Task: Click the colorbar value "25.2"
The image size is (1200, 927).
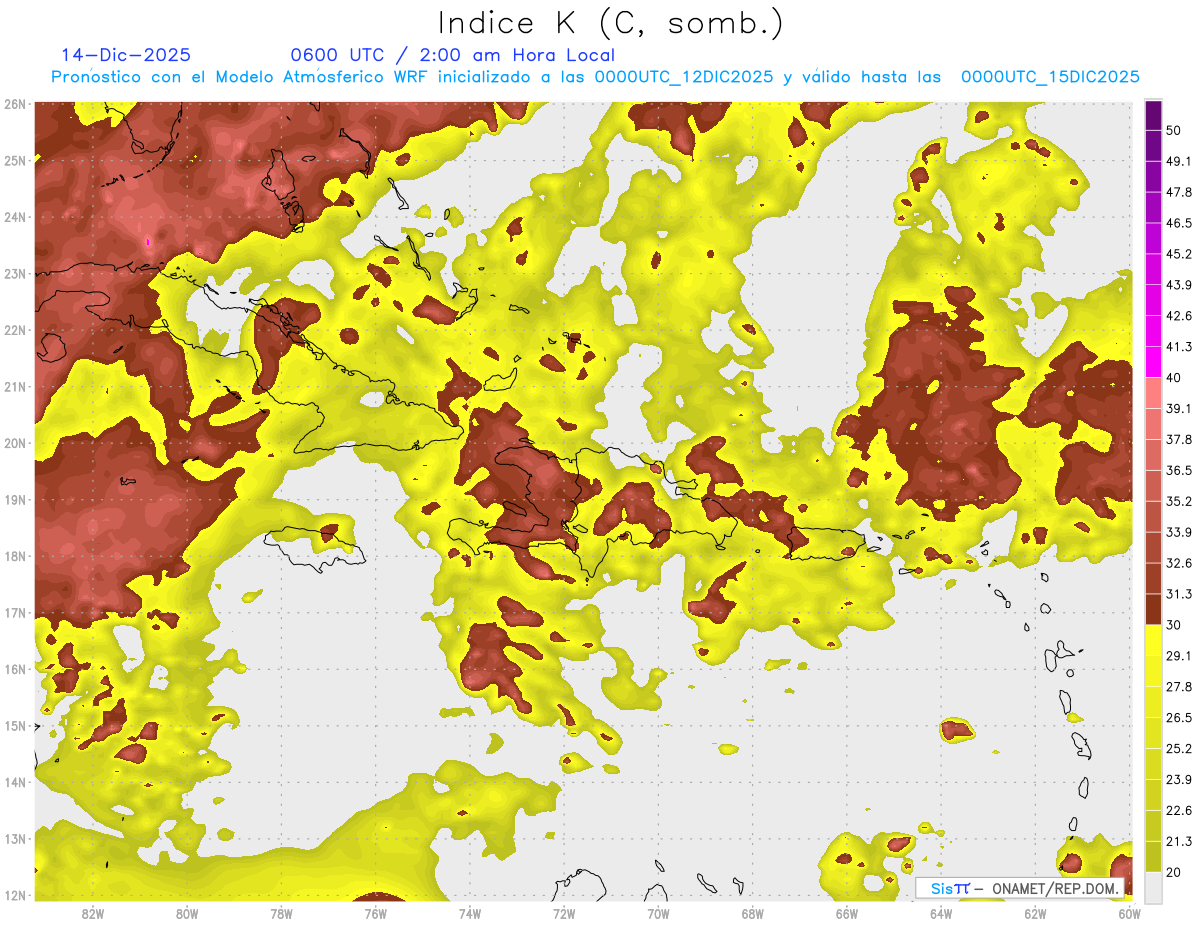Action: coord(1179,748)
